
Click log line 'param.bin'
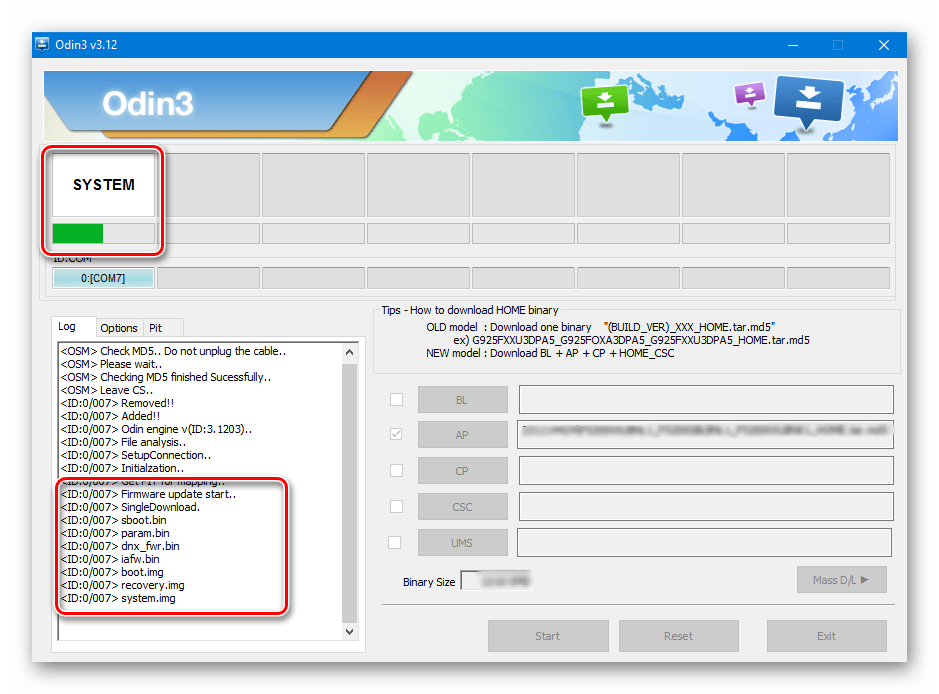[115, 533]
